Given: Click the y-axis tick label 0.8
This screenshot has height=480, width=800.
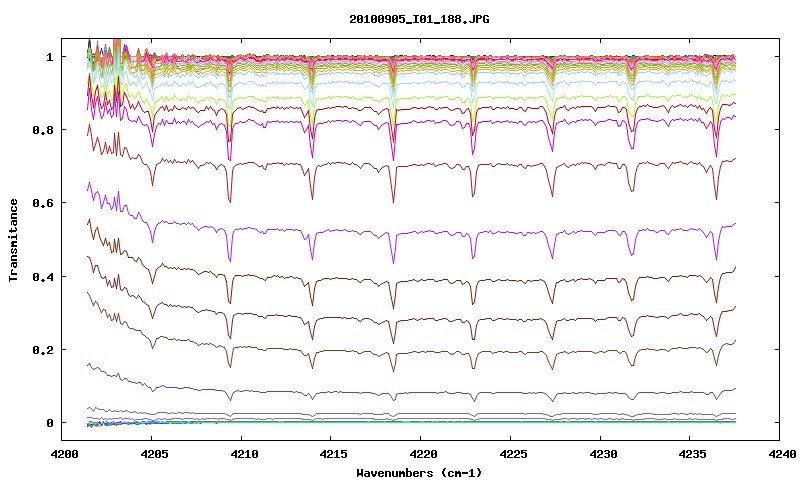Looking at the screenshot, I should (x=42, y=130).
